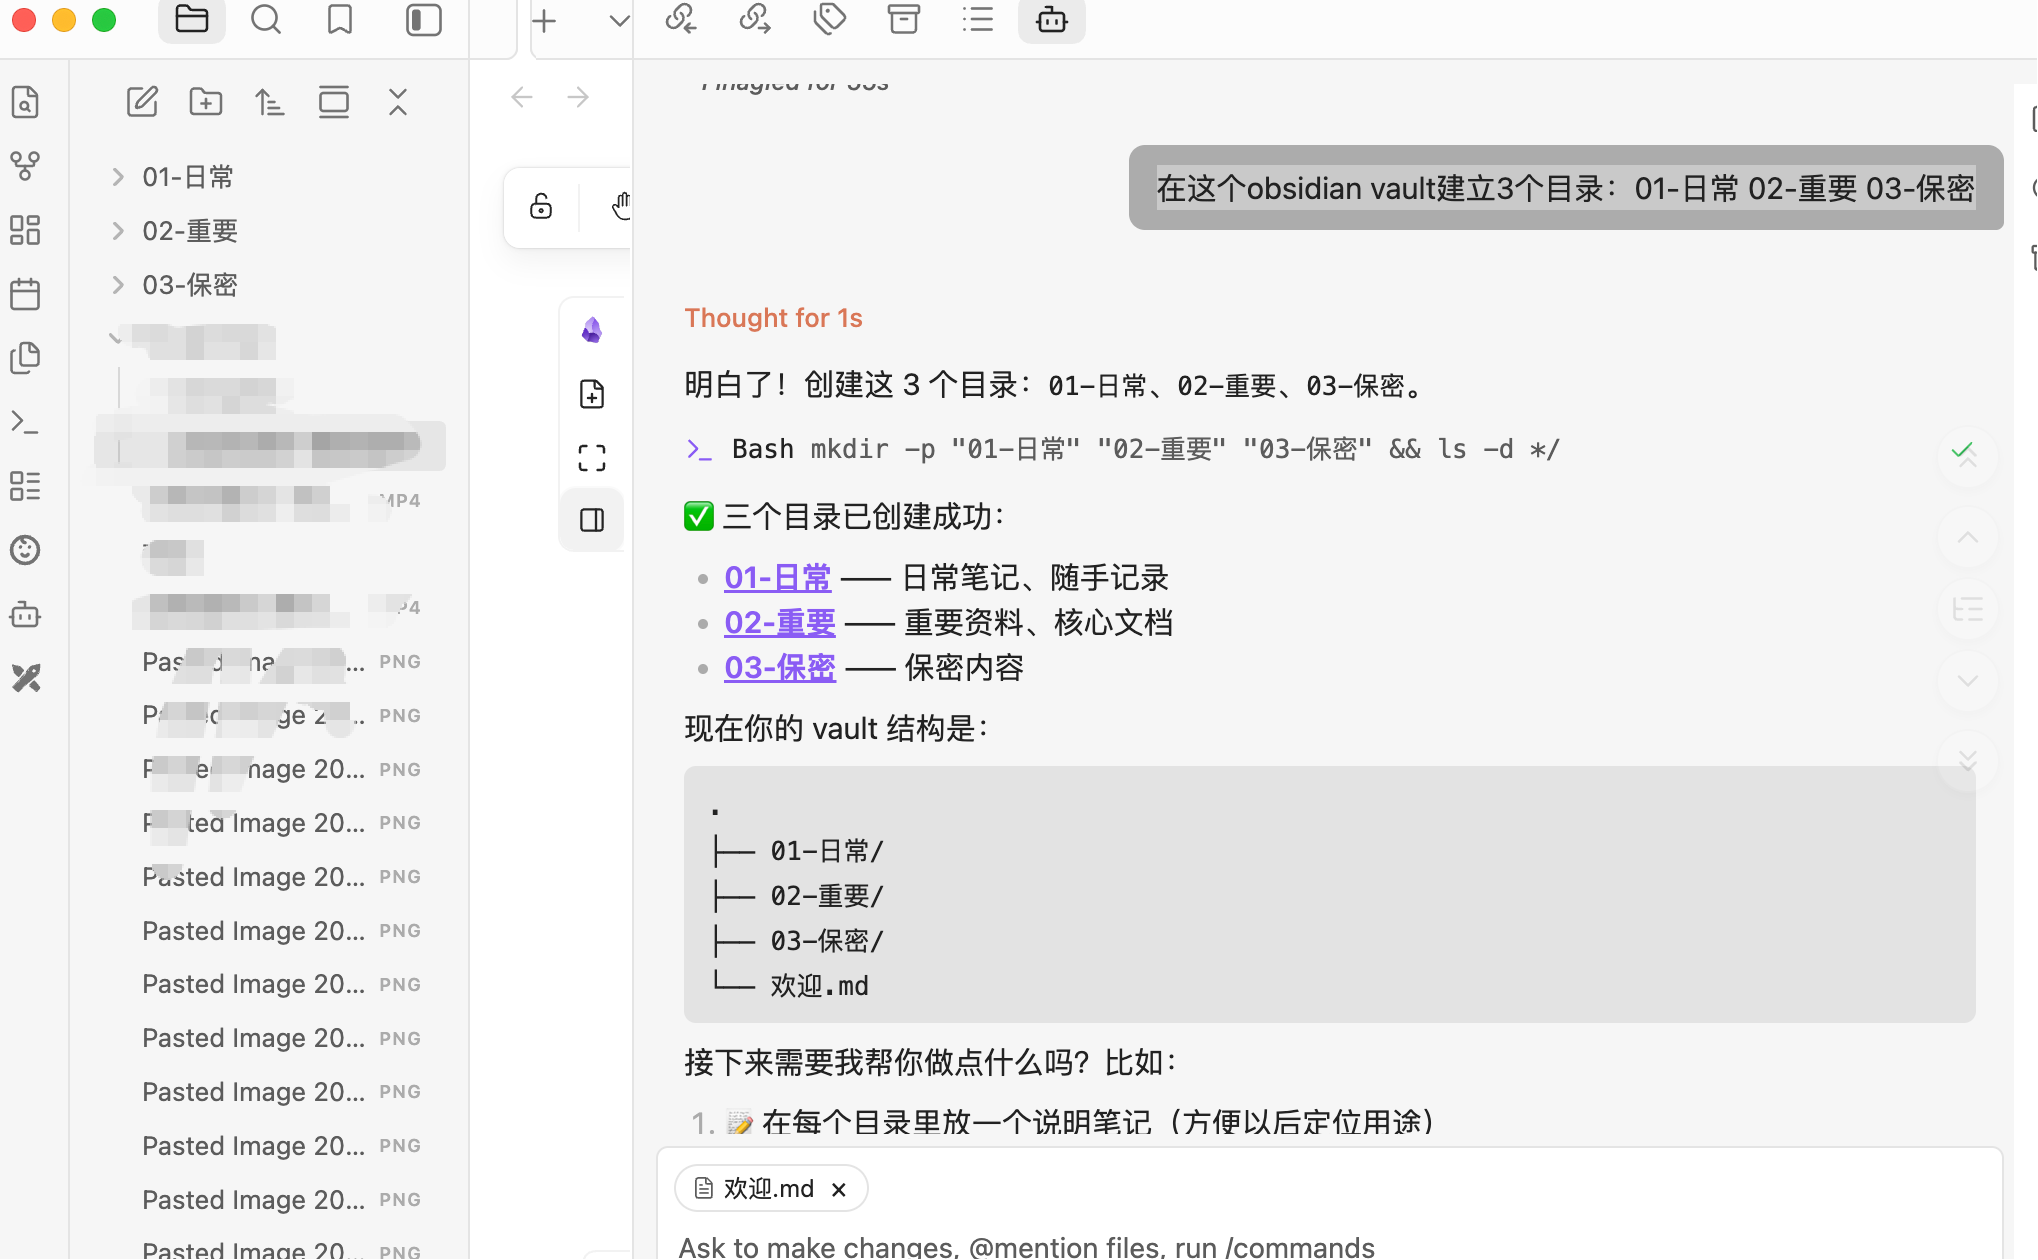Open the search tab in the sidebar
Screen dimensions: 2038x1260
pos(266,20)
